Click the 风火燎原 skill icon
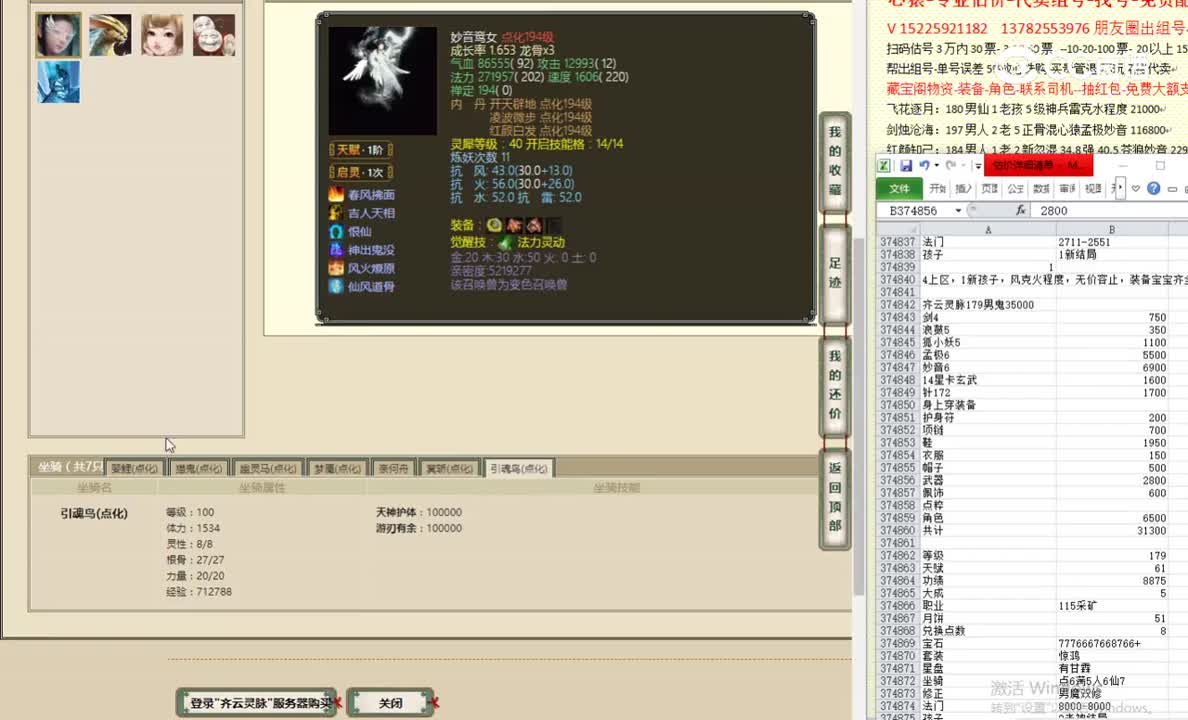Viewport: 1188px width, 720px height. point(336,268)
